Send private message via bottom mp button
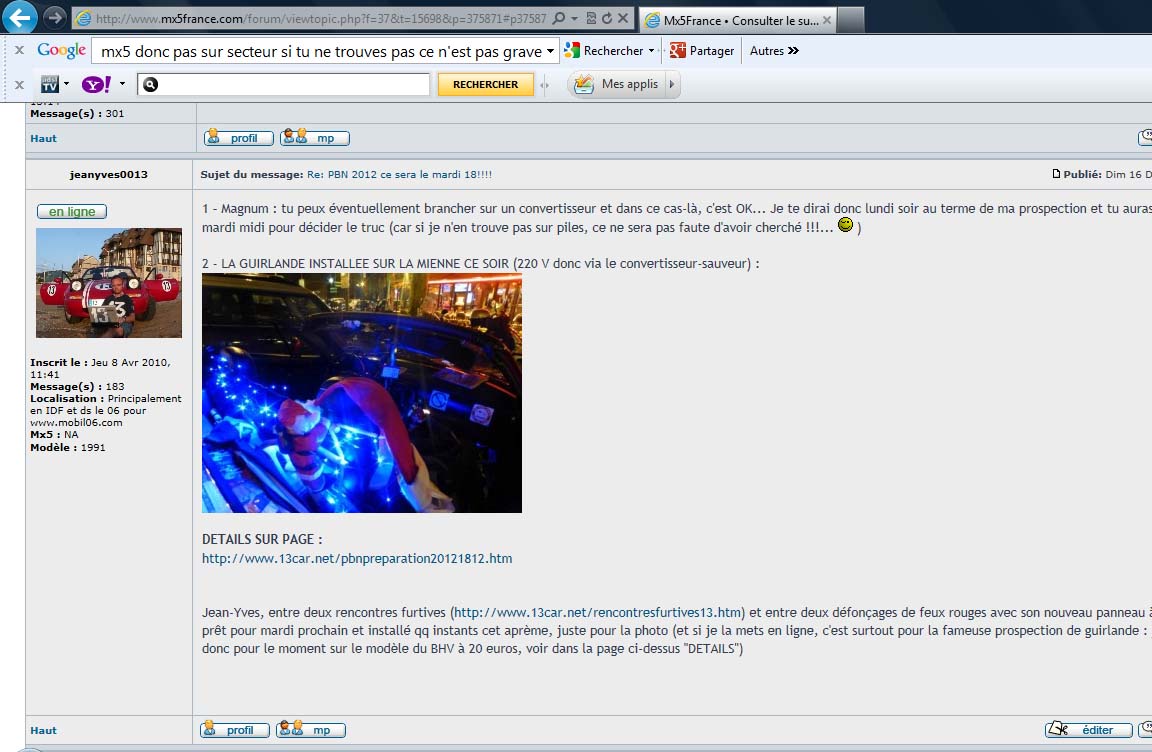This screenshot has height=752, width=1152. (311, 730)
